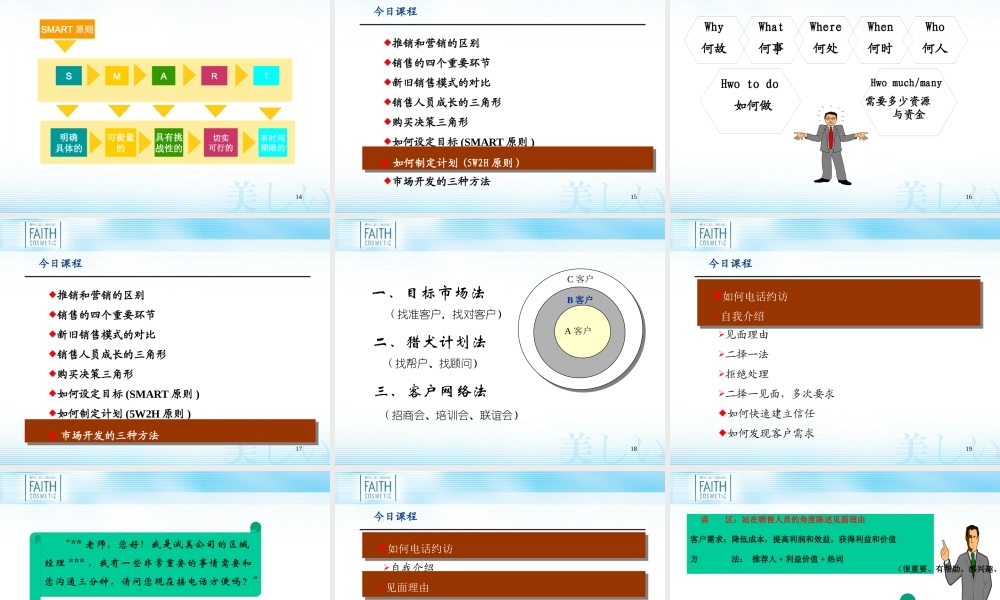This screenshot has height=600, width=1000.
Task: Open the slide 18 thumbnail by its page number
Action: click(634, 449)
